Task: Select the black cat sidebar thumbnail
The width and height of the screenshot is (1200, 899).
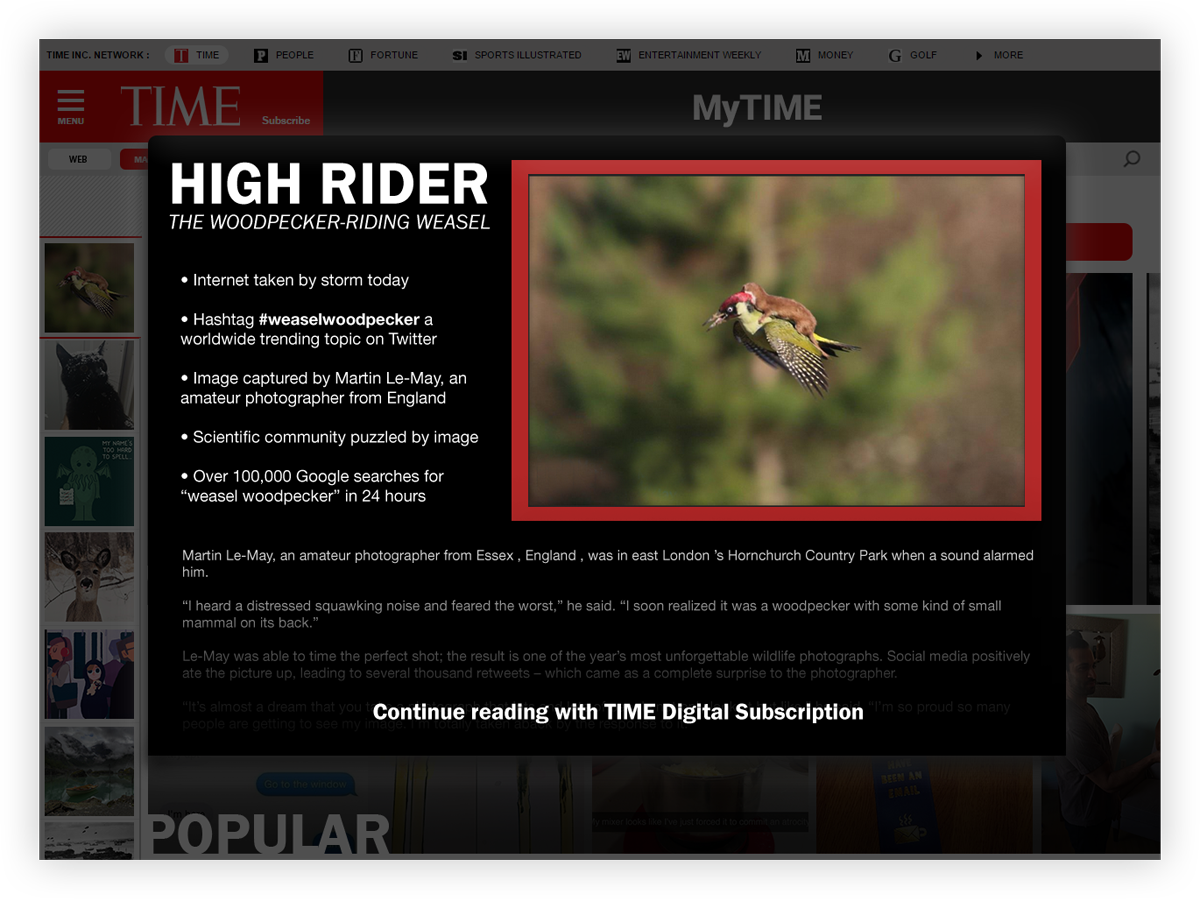Action: point(89,385)
